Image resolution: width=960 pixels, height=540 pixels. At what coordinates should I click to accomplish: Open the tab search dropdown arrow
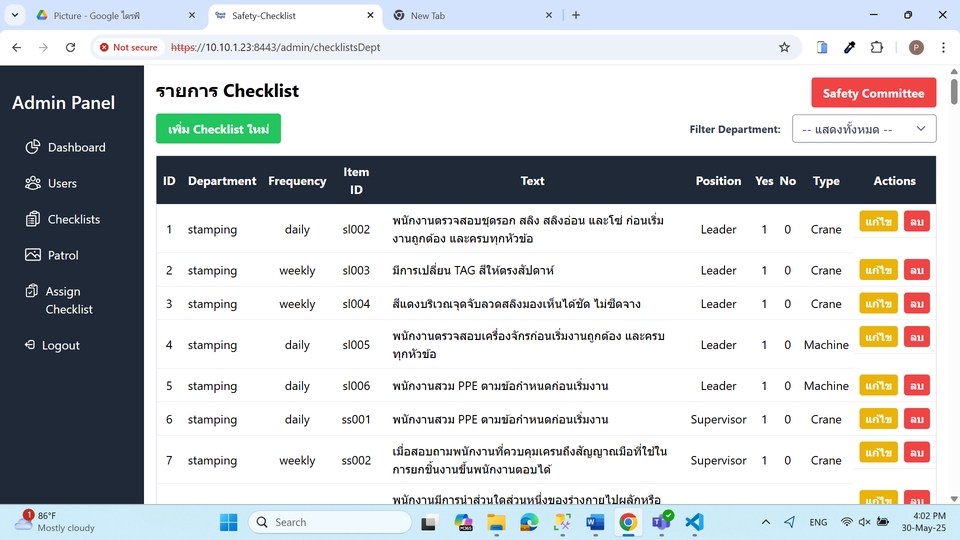(x=15, y=15)
